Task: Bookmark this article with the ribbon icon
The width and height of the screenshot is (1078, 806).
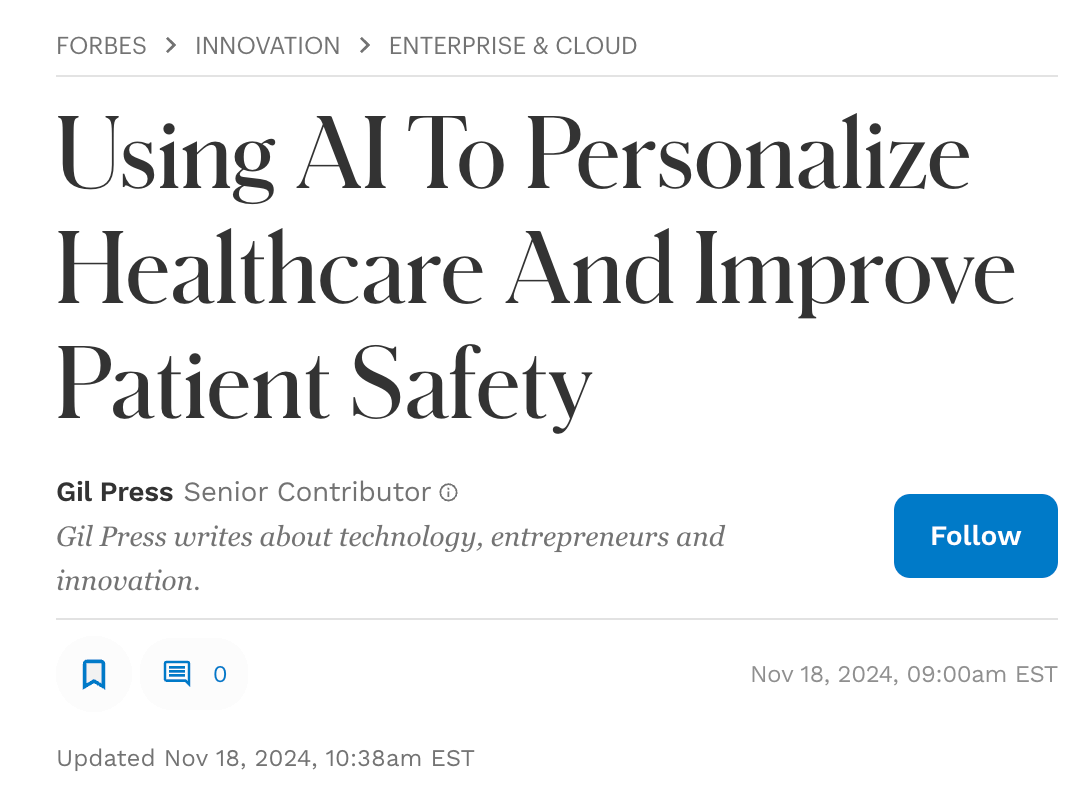Action: [x=94, y=674]
